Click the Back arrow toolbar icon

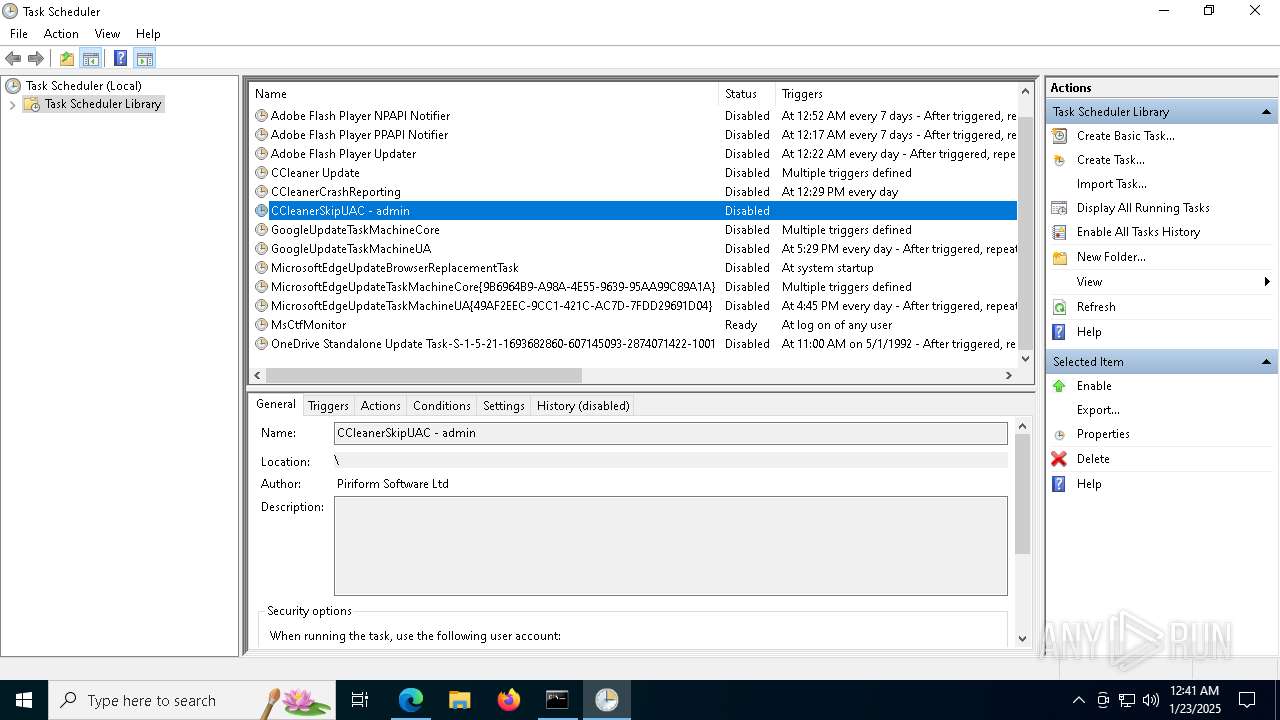(x=13, y=58)
